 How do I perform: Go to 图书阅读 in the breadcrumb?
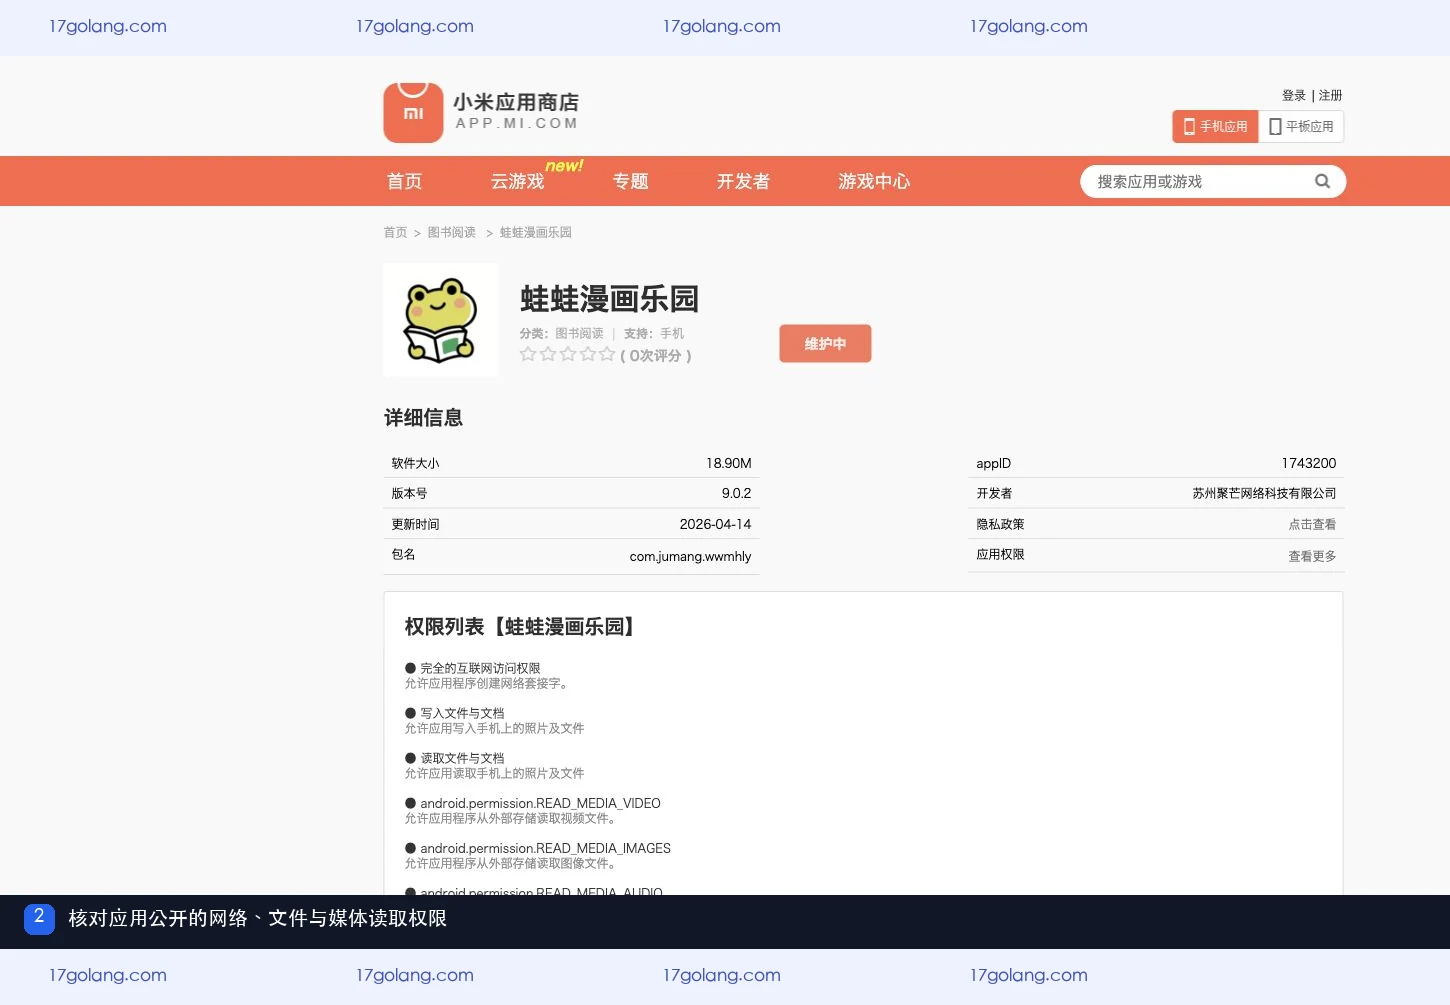click(451, 232)
